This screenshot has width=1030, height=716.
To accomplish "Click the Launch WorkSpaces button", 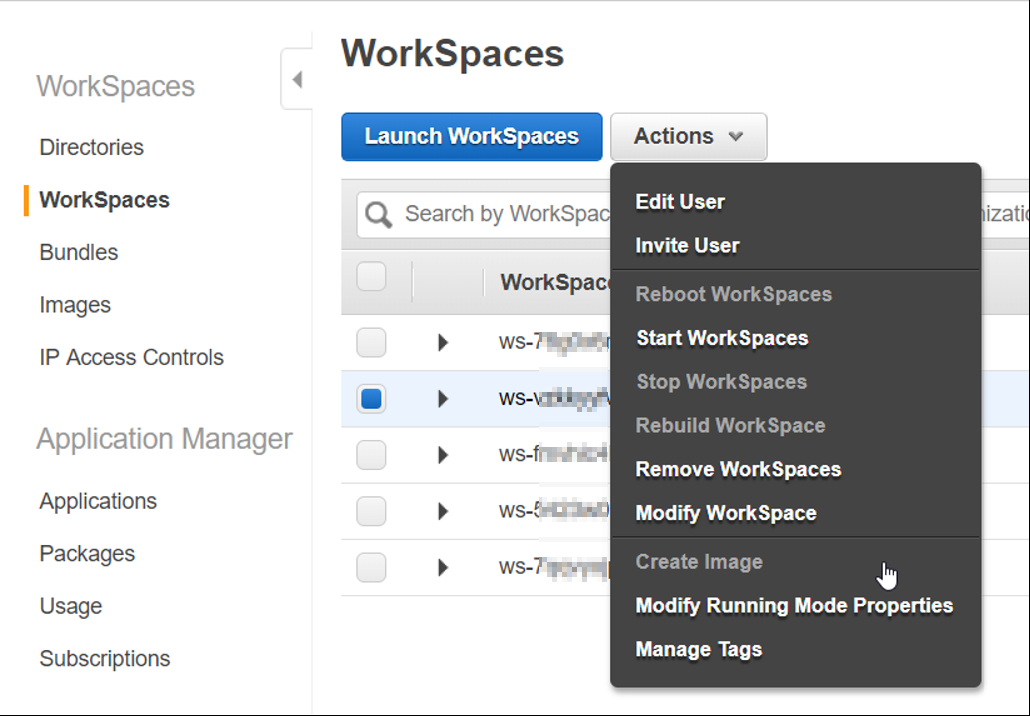I will (x=471, y=136).
